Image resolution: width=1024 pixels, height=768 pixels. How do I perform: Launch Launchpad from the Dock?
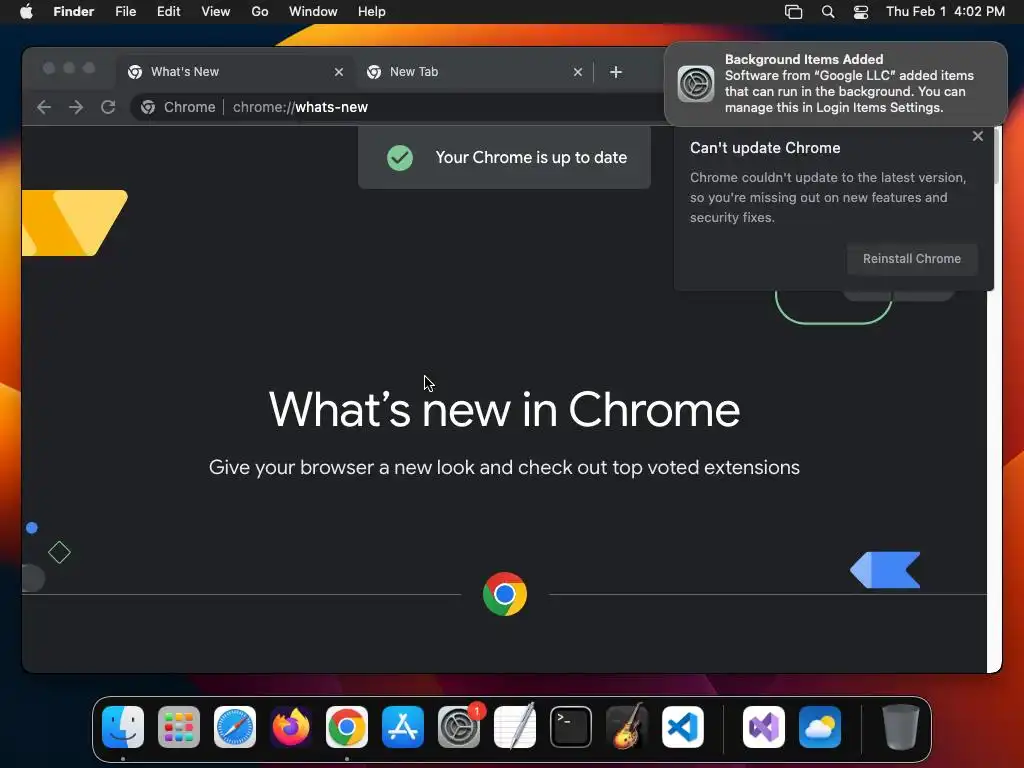pyautogui.click(x=179, y=727)
